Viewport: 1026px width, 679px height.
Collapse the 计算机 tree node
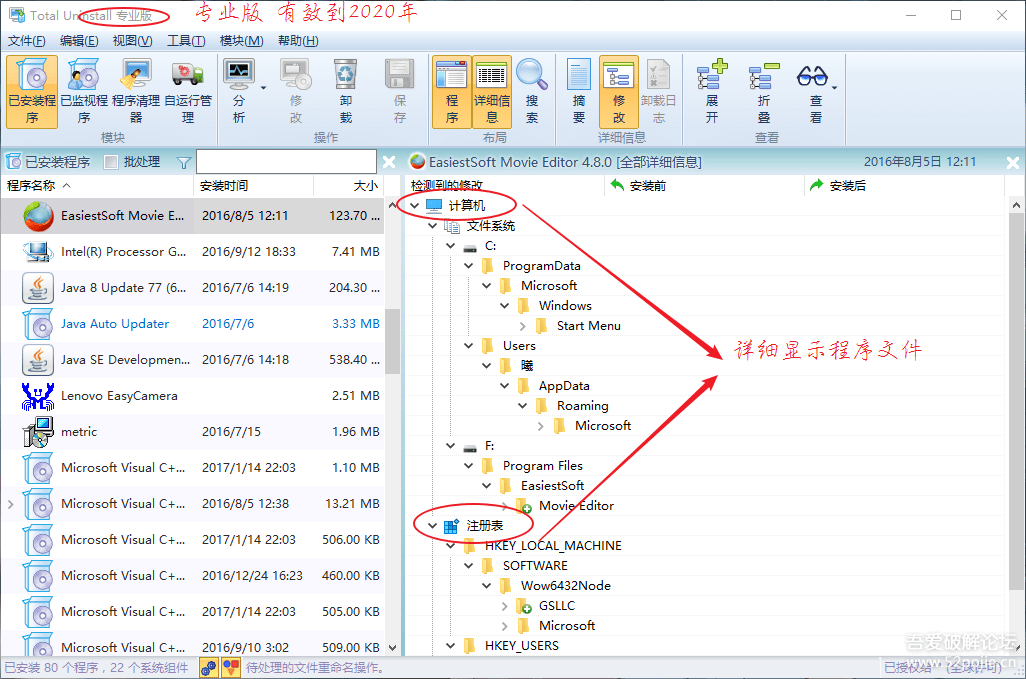point(414,206)
